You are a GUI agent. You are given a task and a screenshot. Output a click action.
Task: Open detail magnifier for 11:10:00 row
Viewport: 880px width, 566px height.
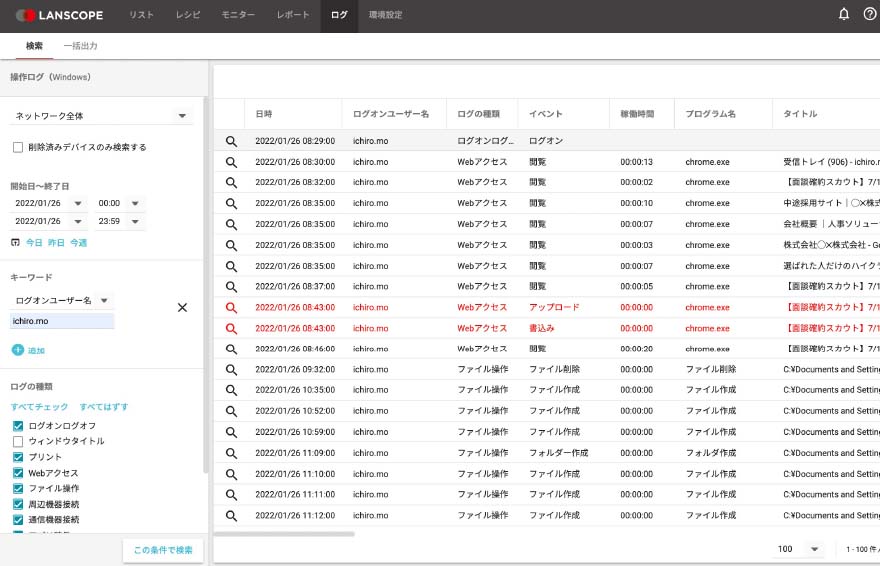pos(231,474)
